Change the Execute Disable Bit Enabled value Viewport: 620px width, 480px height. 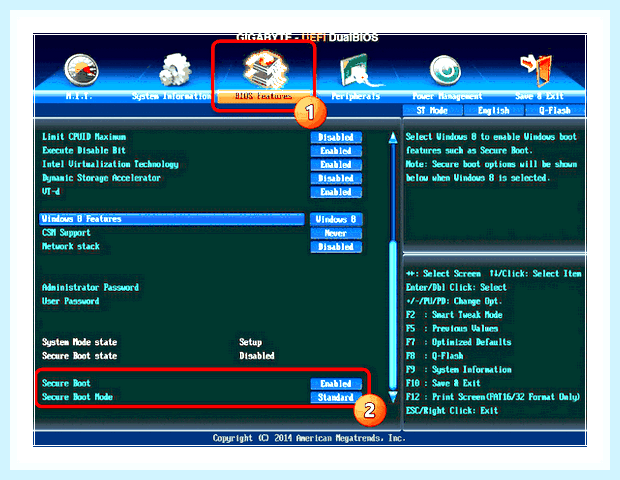click(x=336, y=151)
